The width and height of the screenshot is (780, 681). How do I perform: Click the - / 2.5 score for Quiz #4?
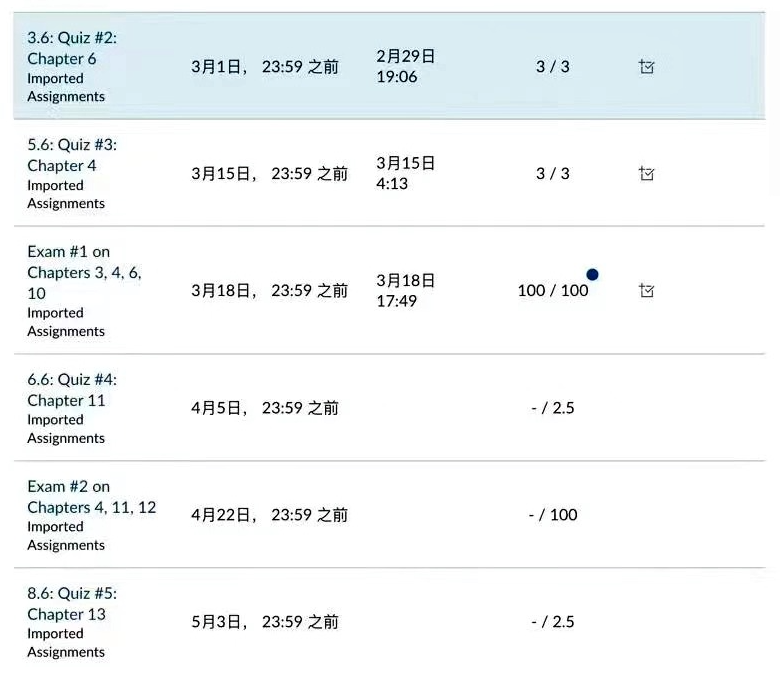pos(553,408)
